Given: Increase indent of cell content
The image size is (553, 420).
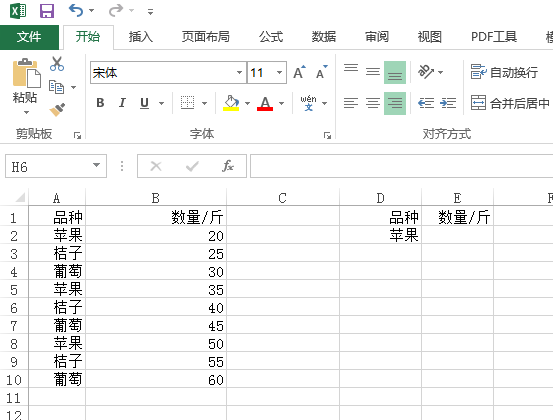Looking at the screenshot, I should (x=448, y=103).
